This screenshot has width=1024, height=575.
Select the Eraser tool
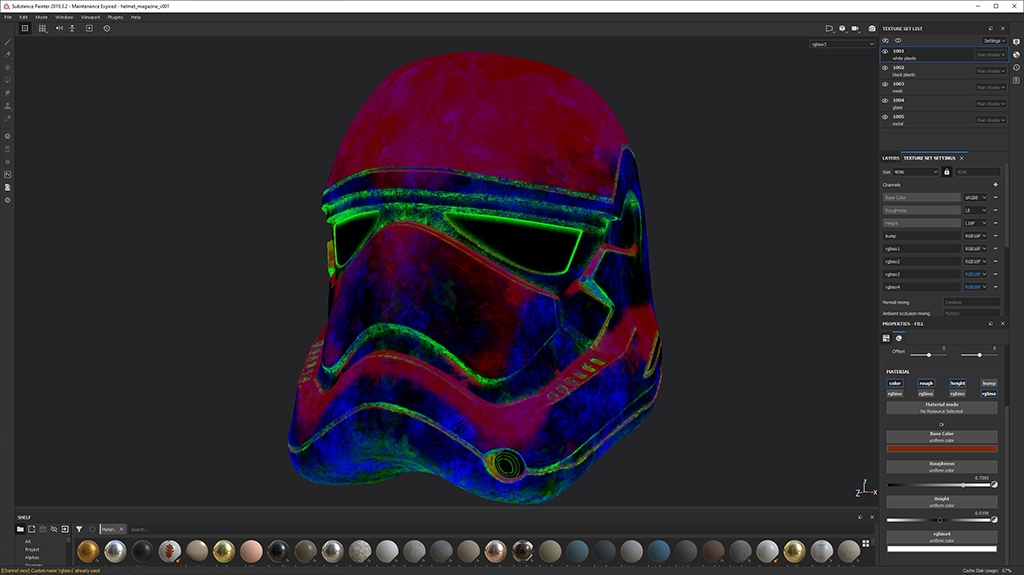[8, 55]
